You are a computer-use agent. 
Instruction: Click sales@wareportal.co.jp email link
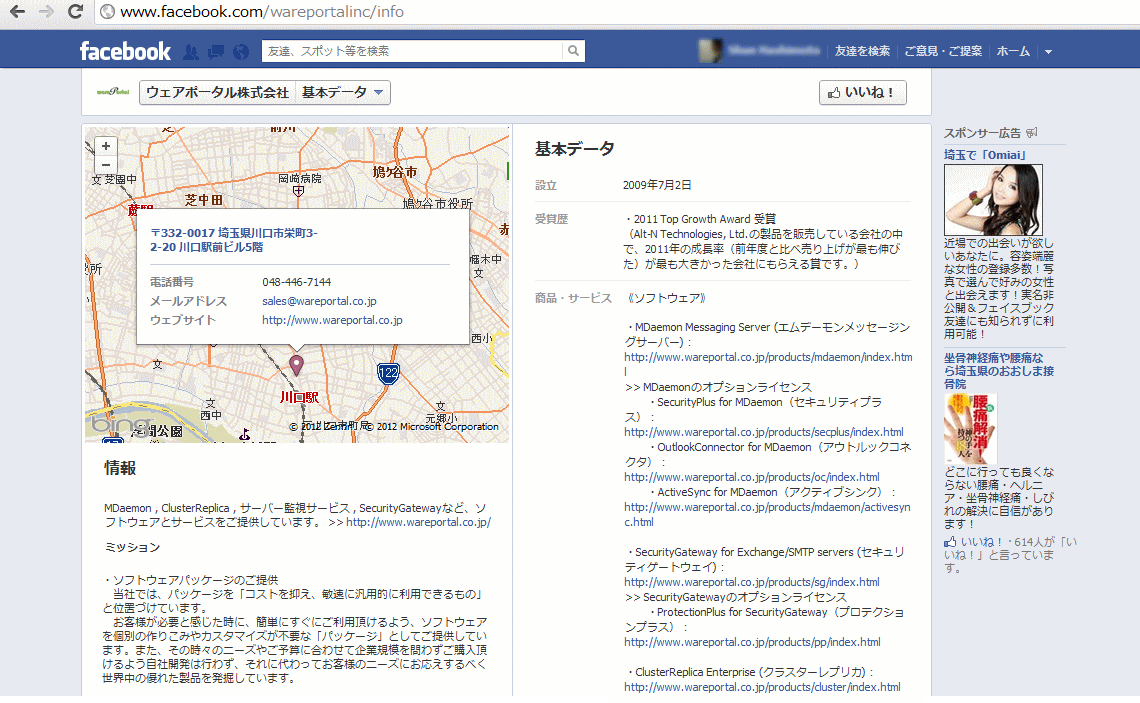[319, 301]
